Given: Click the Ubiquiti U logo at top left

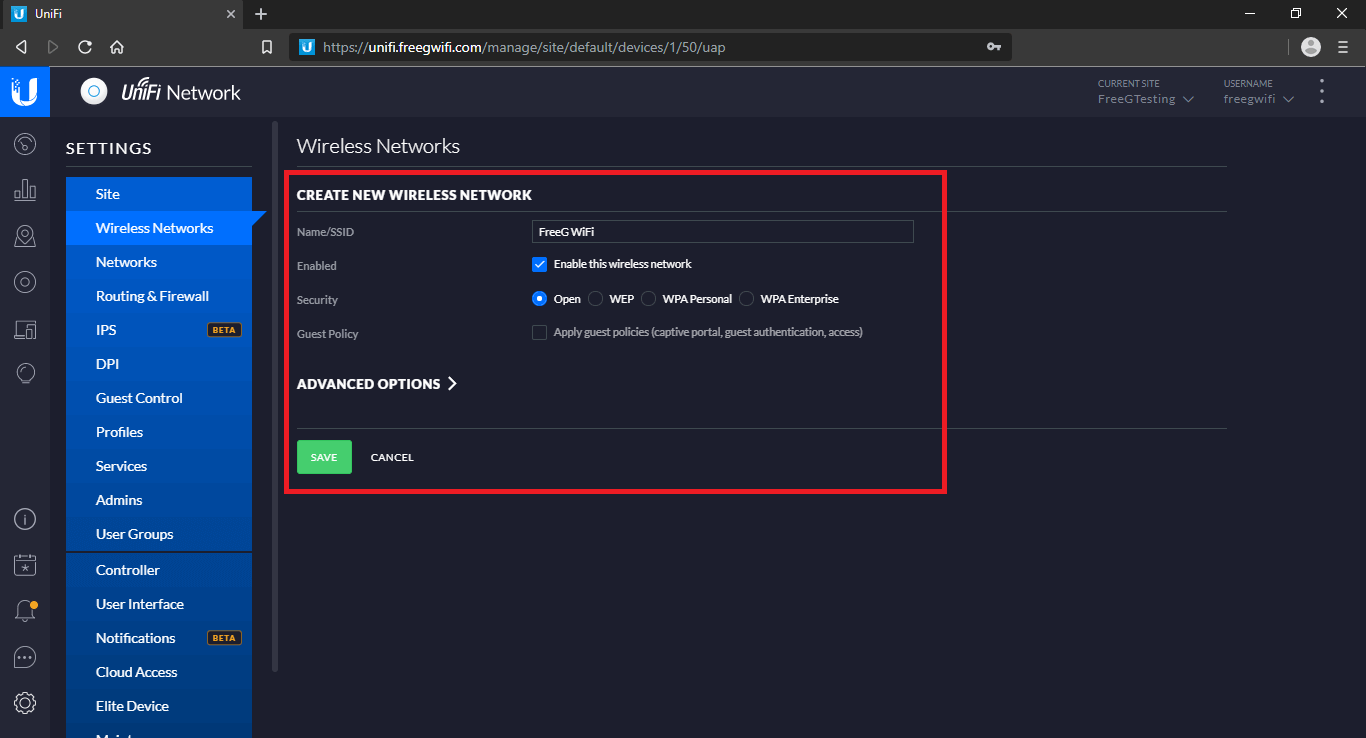Looking at the screenshot, I should 25,92.
